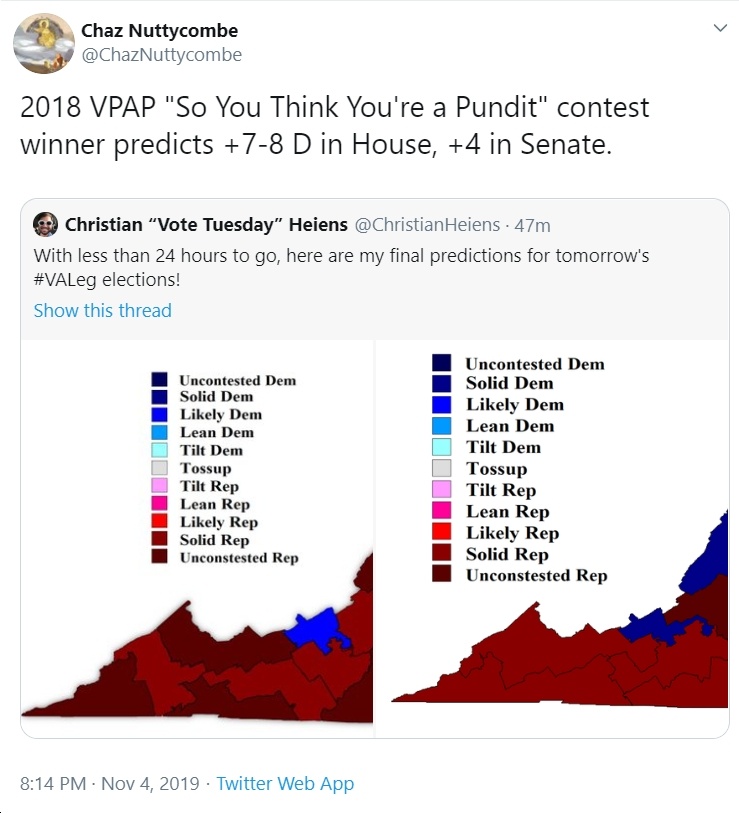Click the Twitter Web App link

coord(285,783)
